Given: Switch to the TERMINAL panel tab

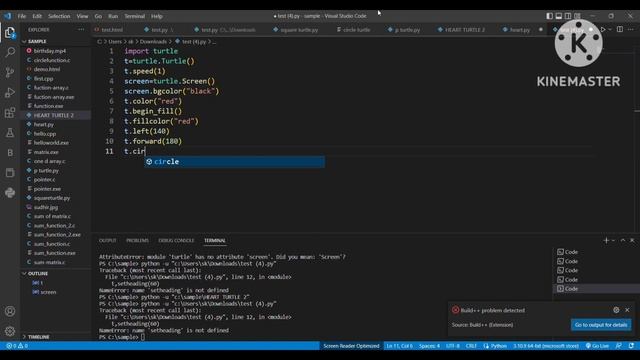Looking at the screenshot, I should [x=215, y=240].
